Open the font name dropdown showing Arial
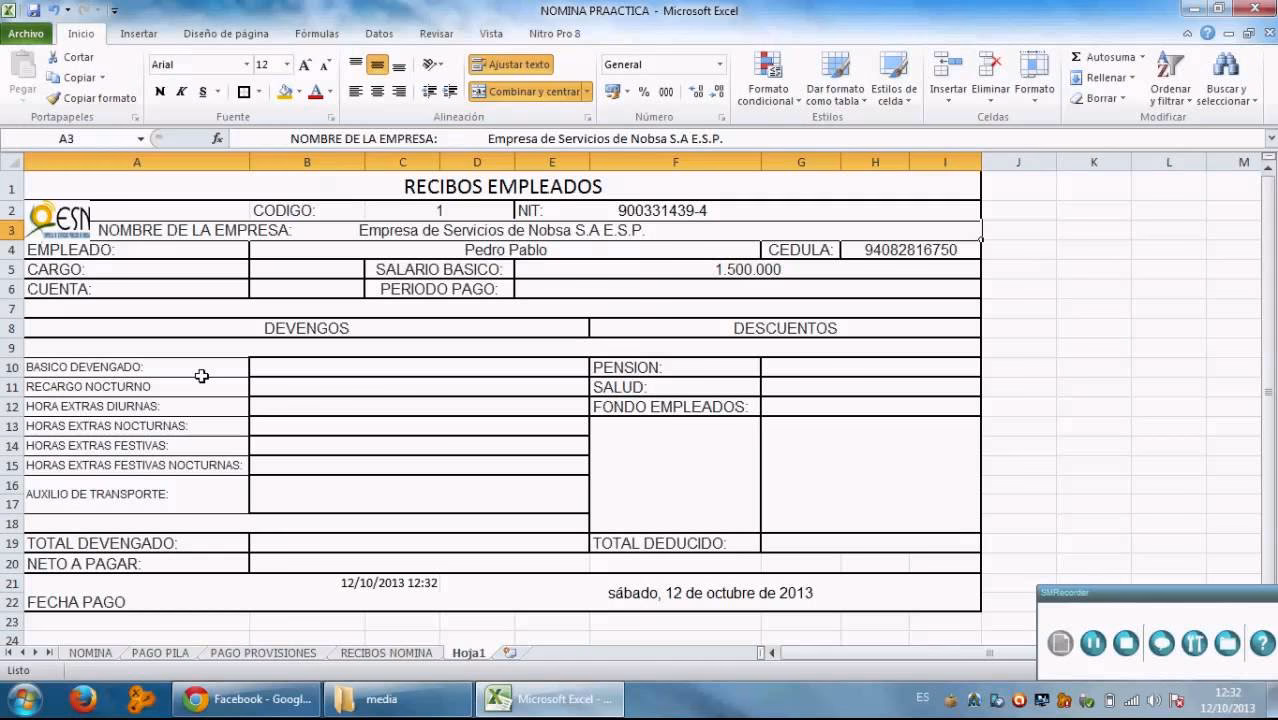The image size is (1278, 720). [x=246, y=64]
